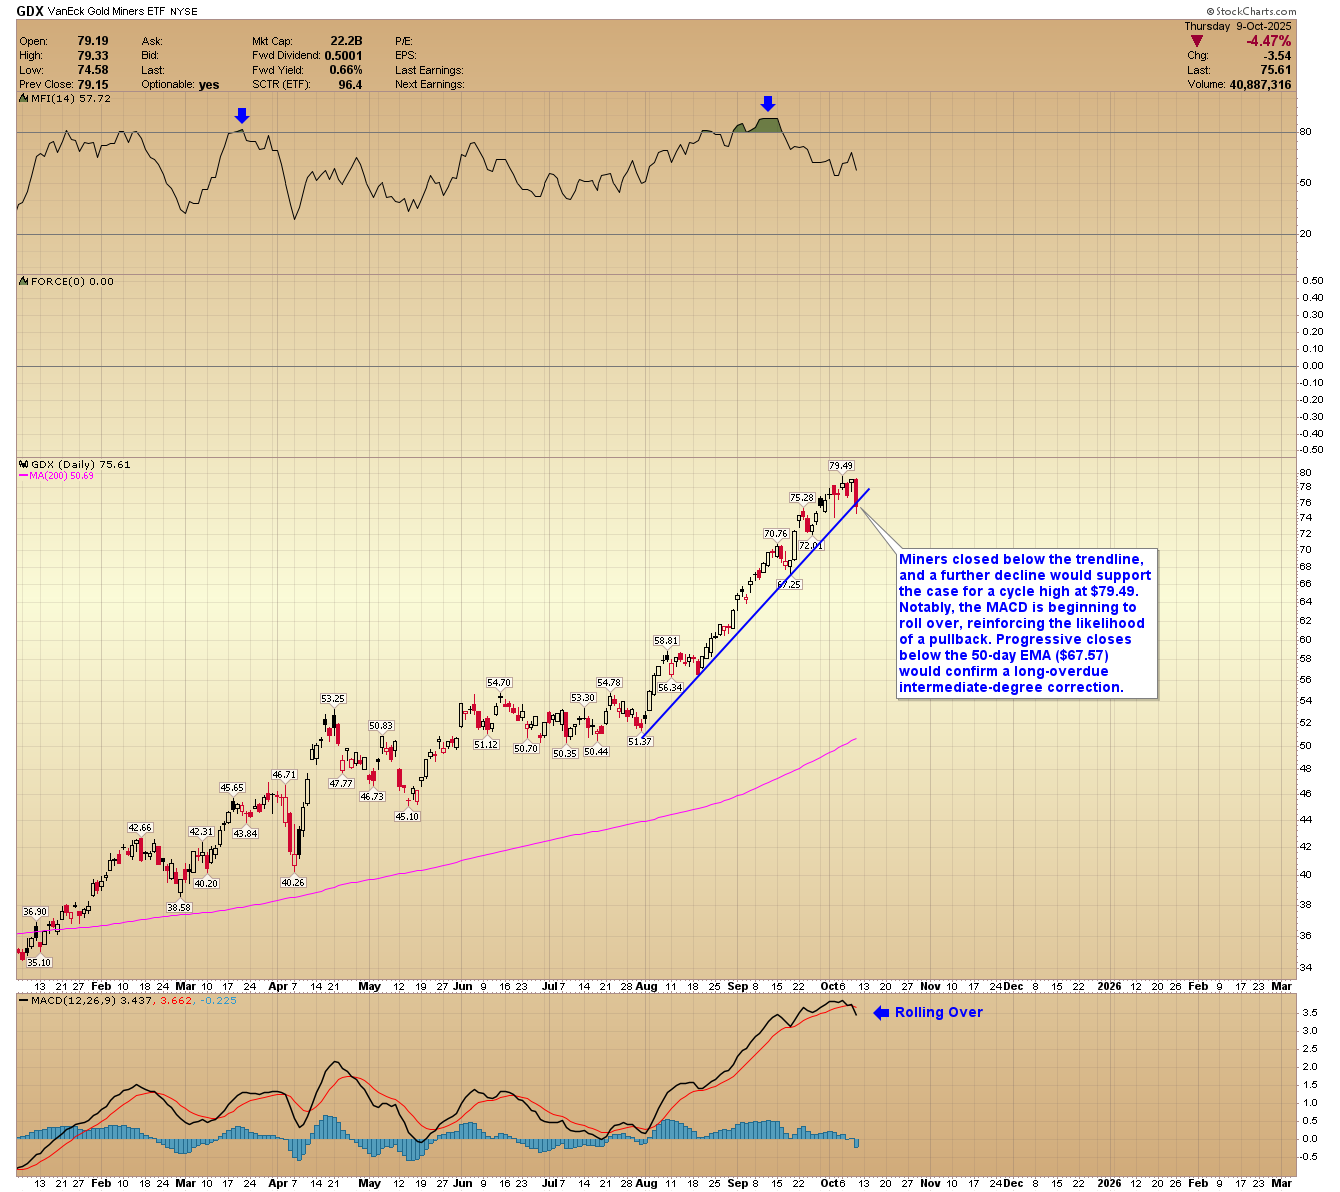Click the Last Earnings label
Viewport: 1340px width, 1192px height.
(429, 70)
